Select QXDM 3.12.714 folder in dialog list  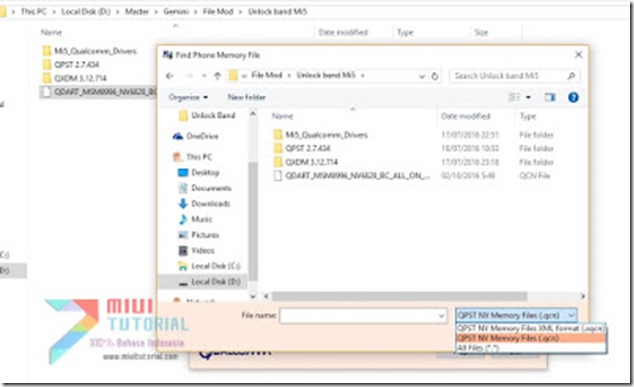pyautogui.click(x=311, y=162)
